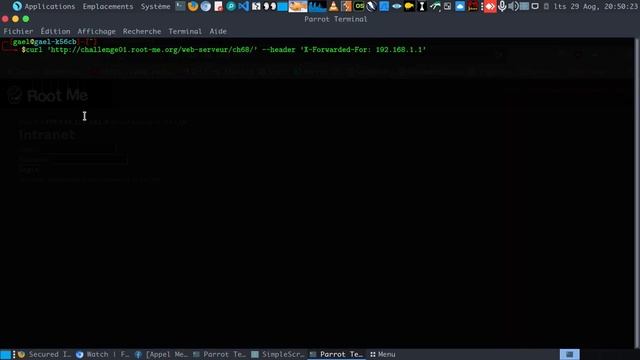Image resolution: width=640 pixels, height=360 pixels.
Task: Open the Fichier menu in Parrot Terminal
Action: click(18, 31)
